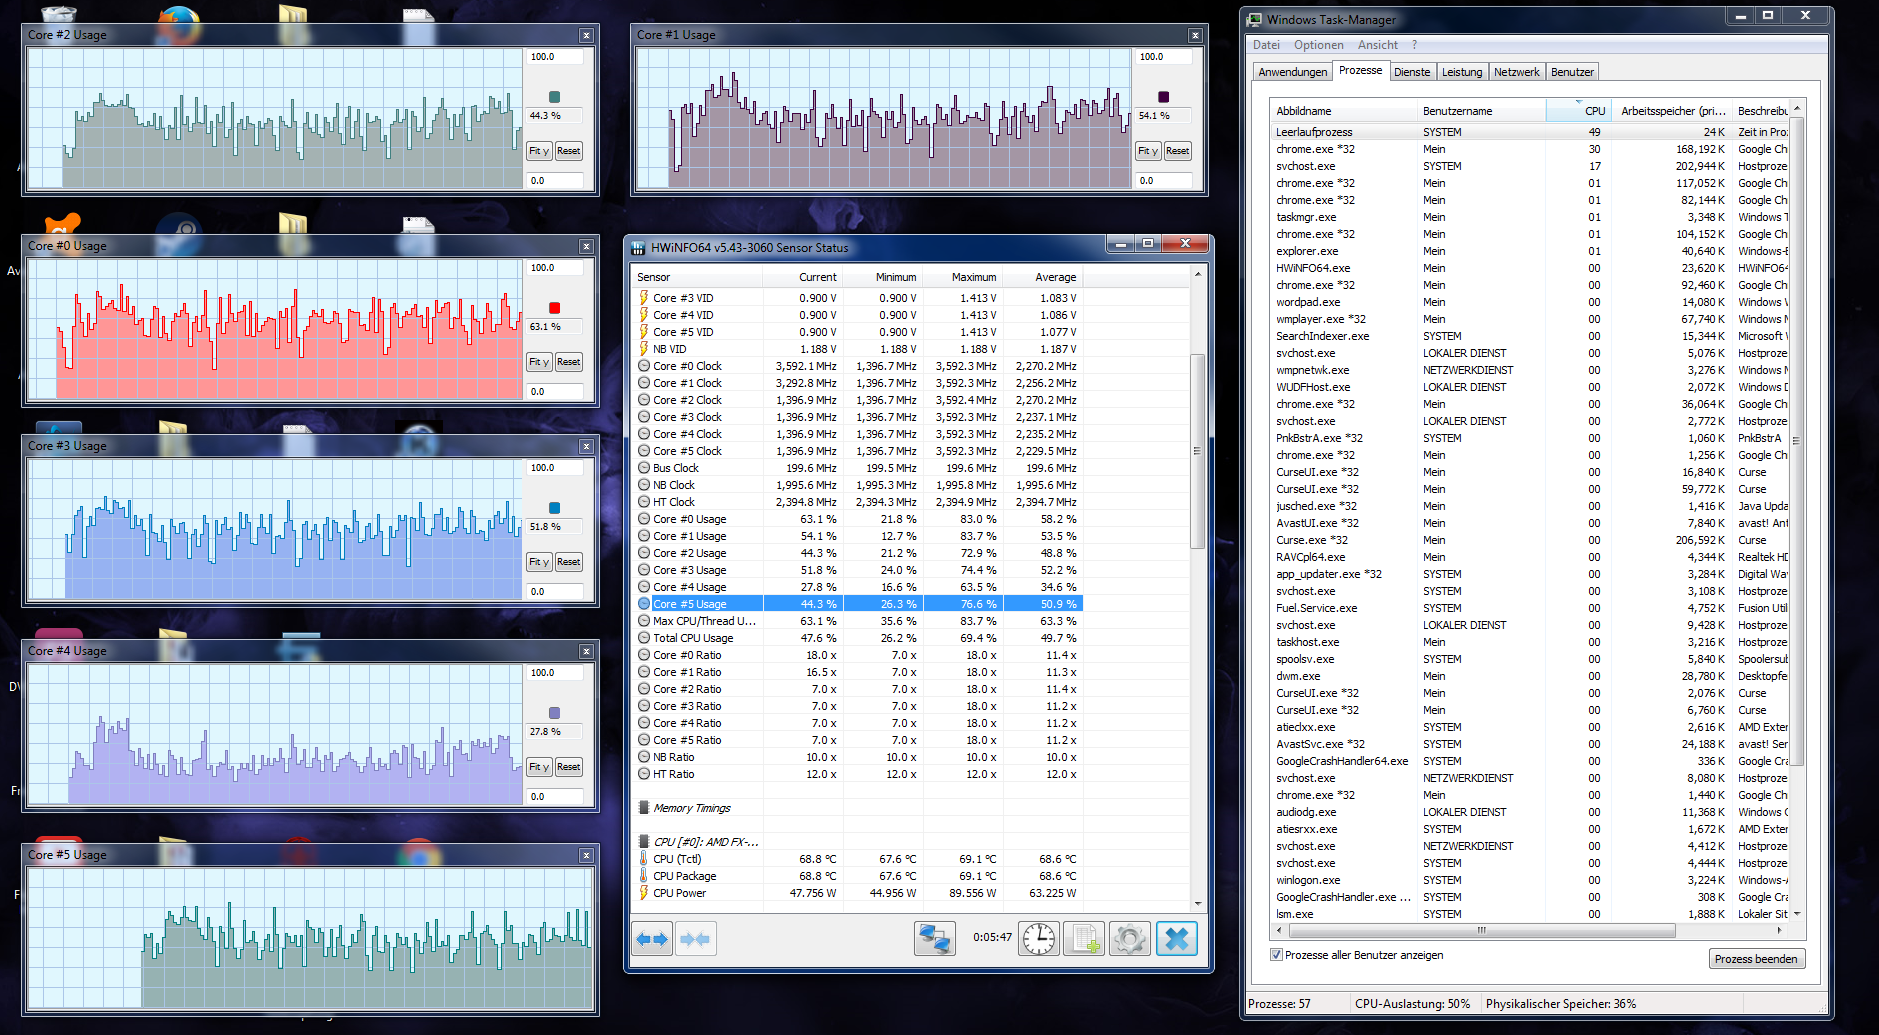Viewport: 1879px width, 1035px height.
Task: Click the circle icon beside Bus Clock
Action: coord(644,468)
